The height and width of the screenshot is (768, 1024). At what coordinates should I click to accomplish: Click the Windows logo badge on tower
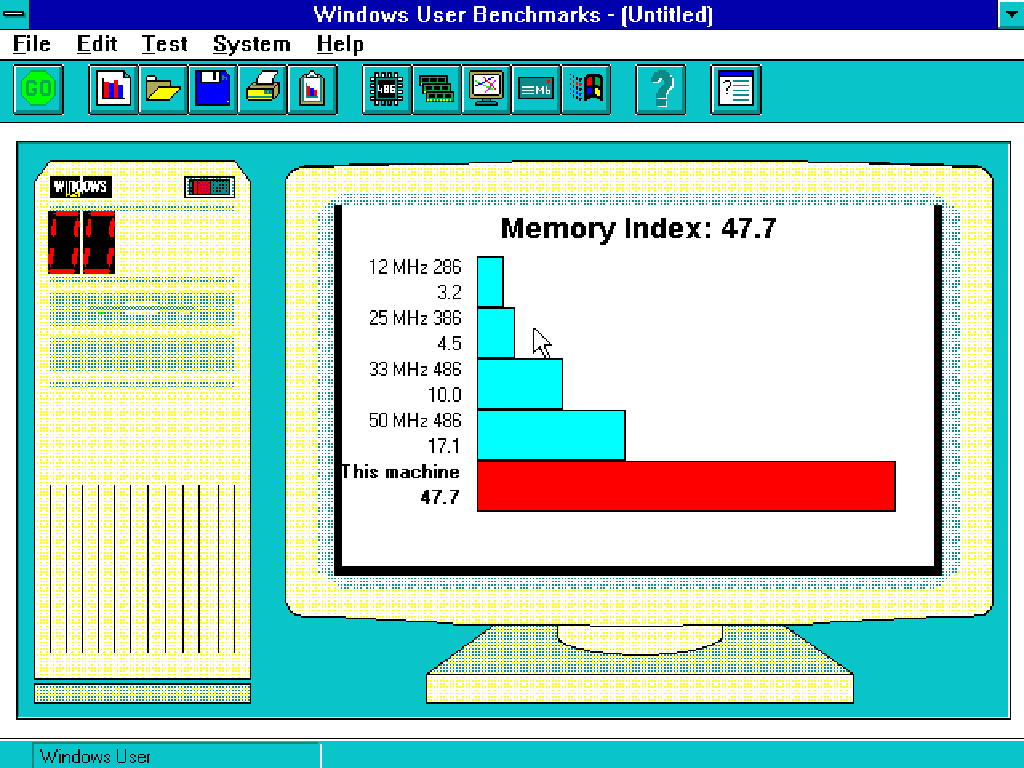[81, 187]
